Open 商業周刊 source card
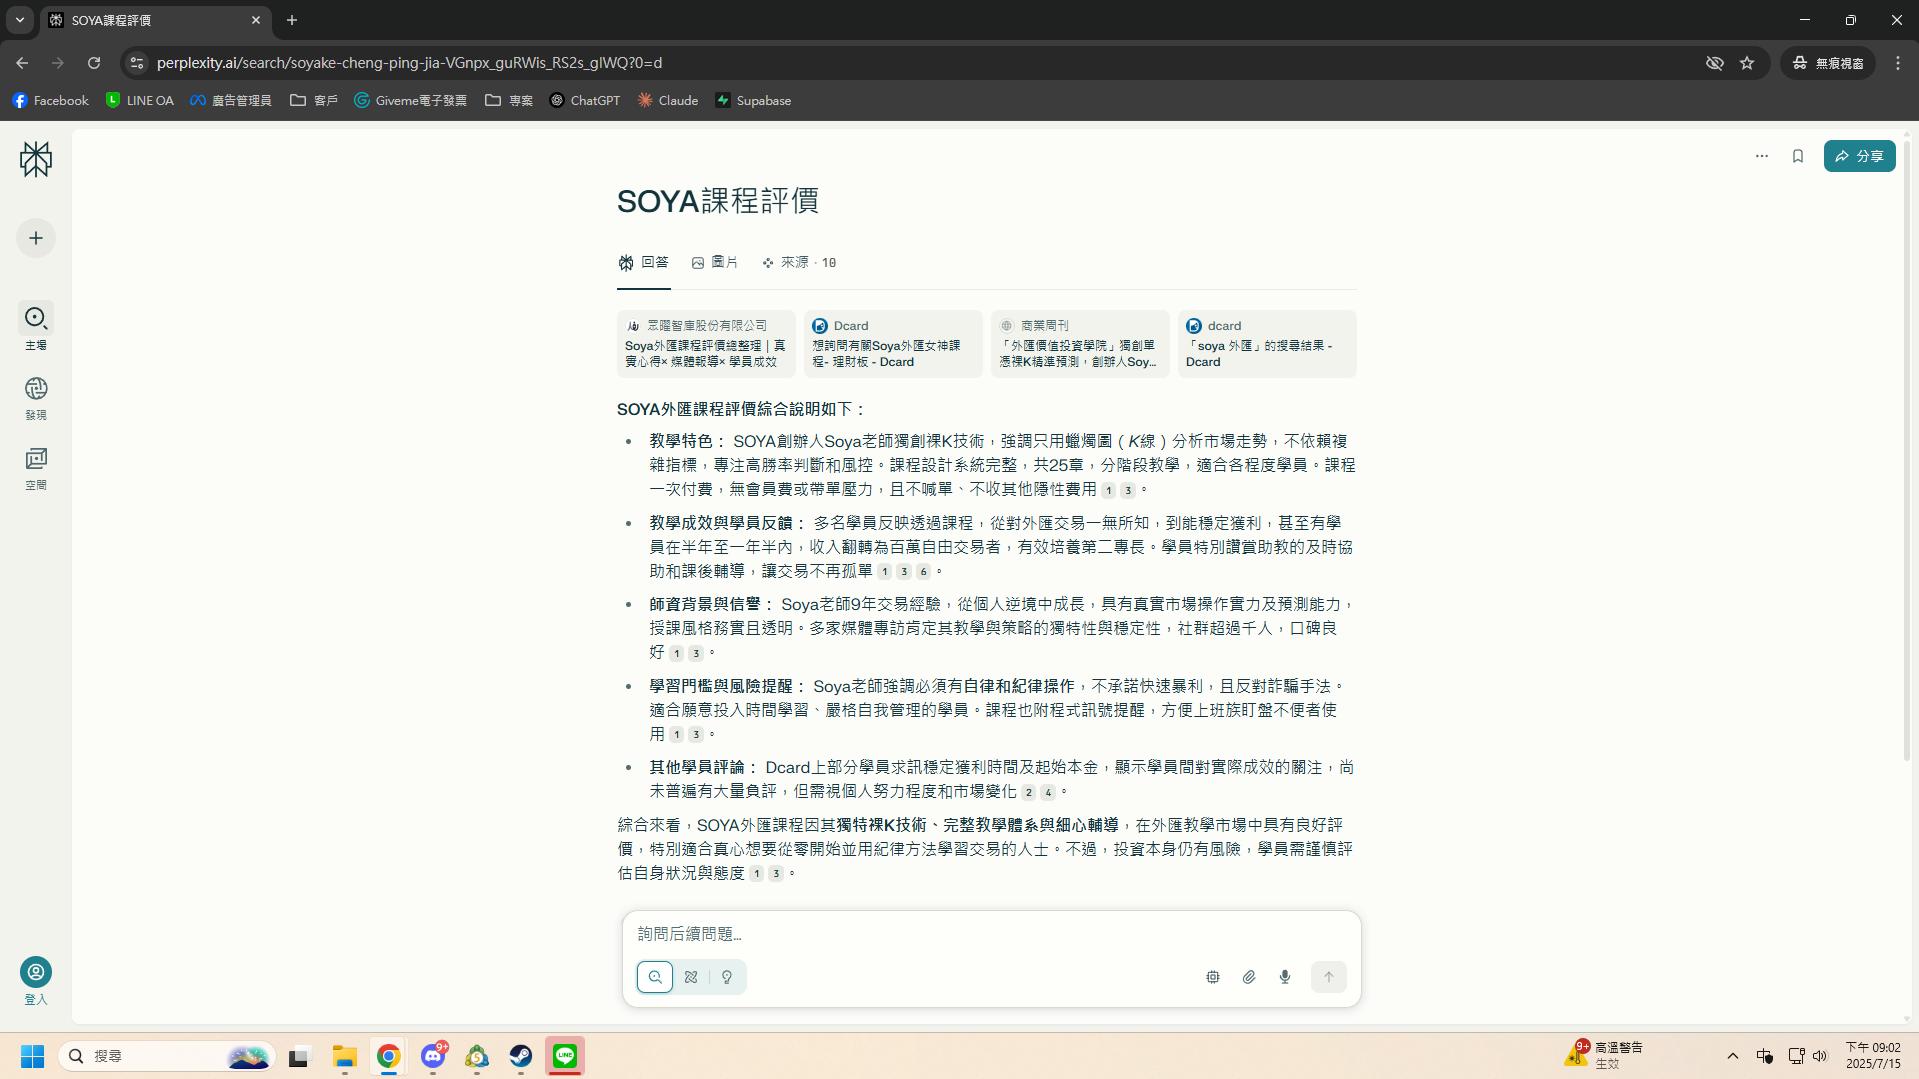Screen dimensions: 1919x1079 (x=1080, y=344)
